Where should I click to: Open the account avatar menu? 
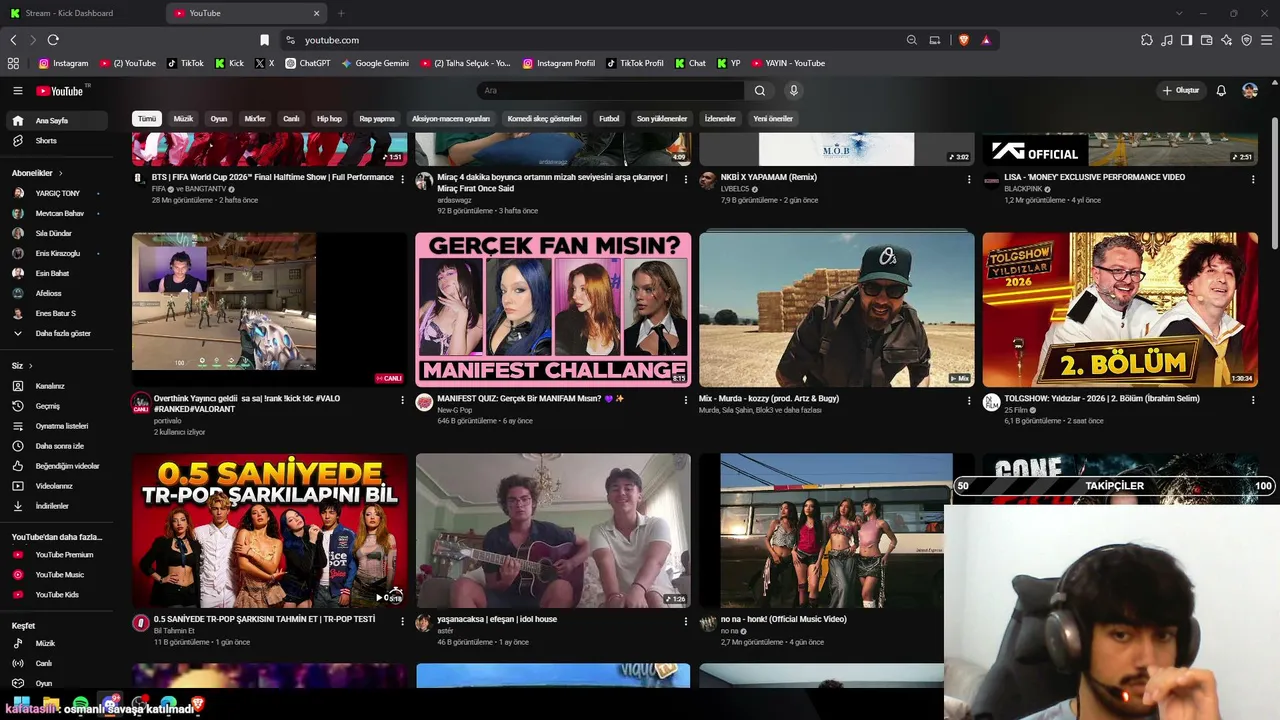[1250, 91]
